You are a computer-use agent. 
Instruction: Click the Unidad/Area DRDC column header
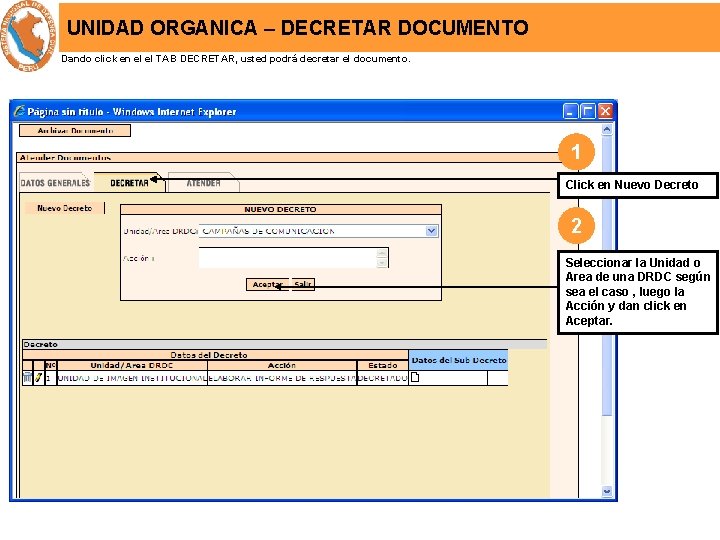click(132, 366)
